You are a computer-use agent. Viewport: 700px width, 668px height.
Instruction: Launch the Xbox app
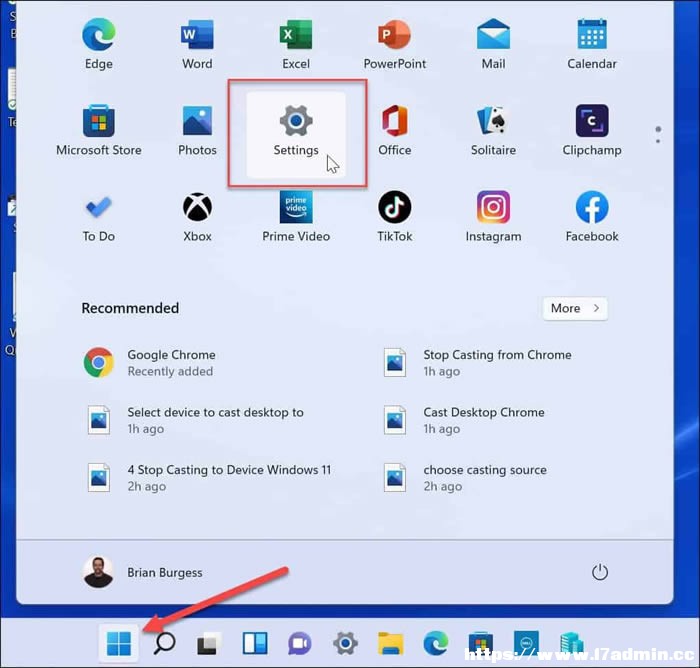click(x=197, y=217)
